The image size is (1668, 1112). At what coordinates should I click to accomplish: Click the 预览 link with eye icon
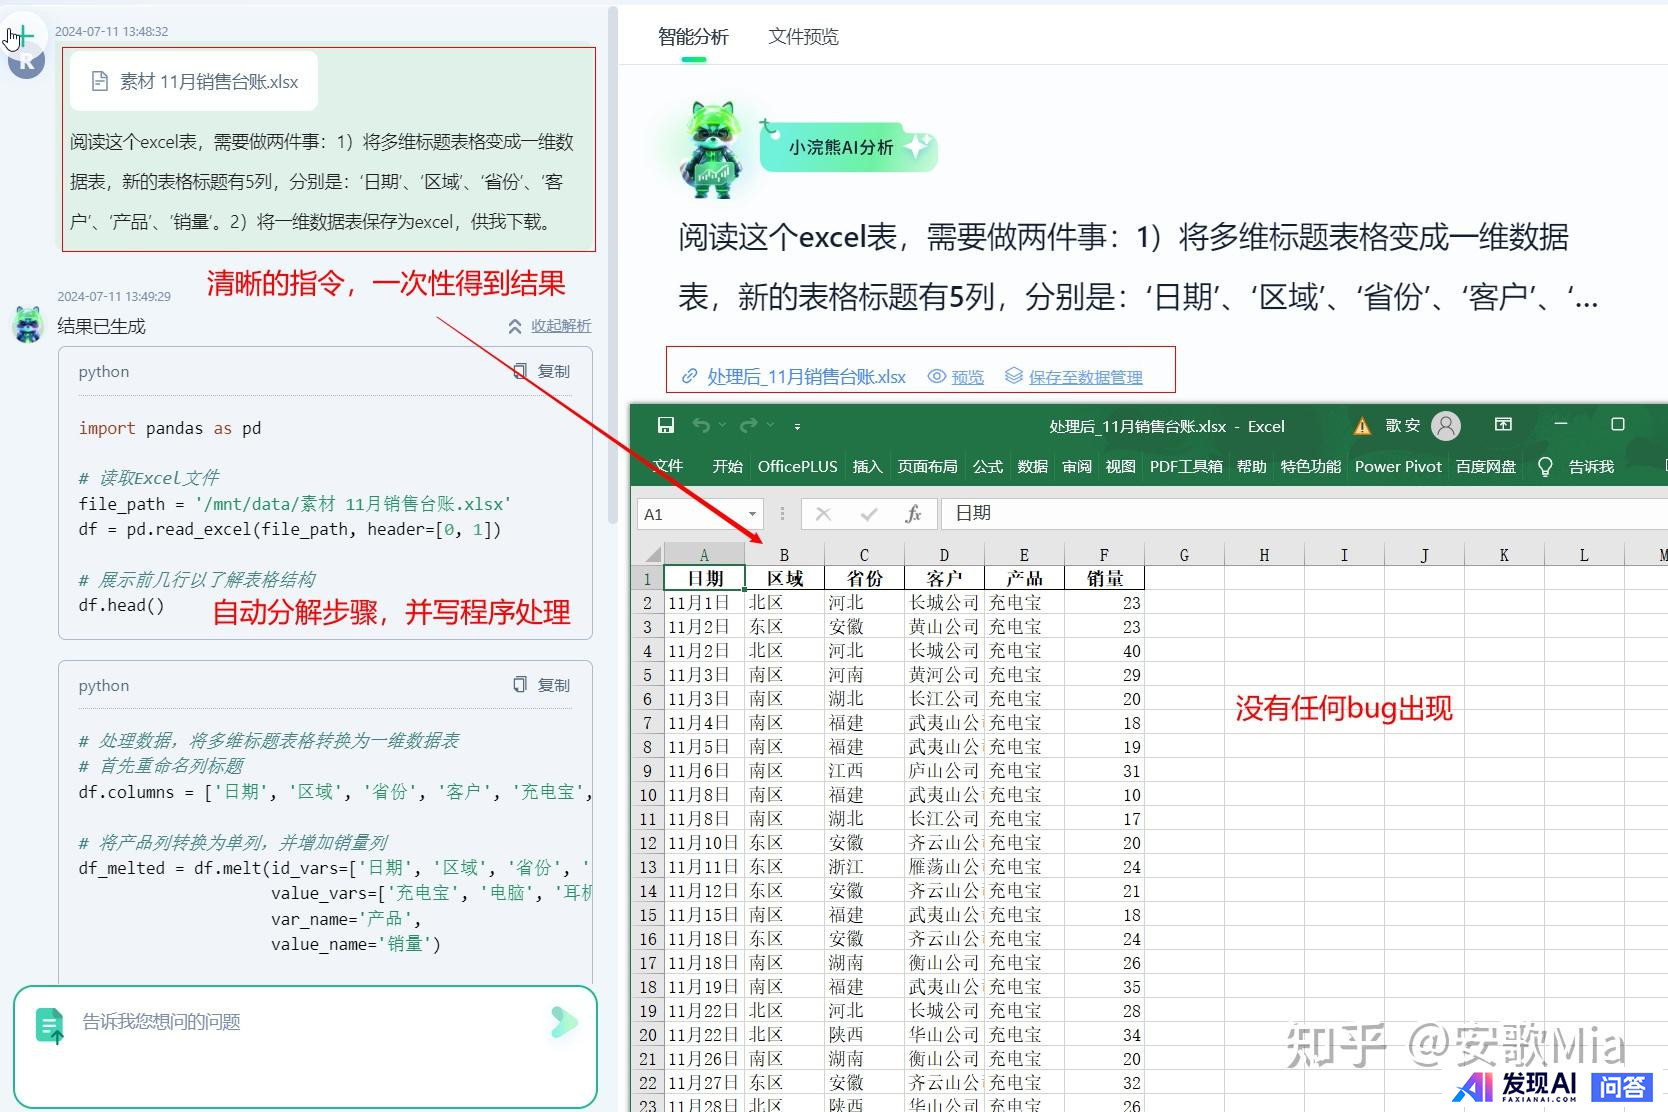pos(966,377)
